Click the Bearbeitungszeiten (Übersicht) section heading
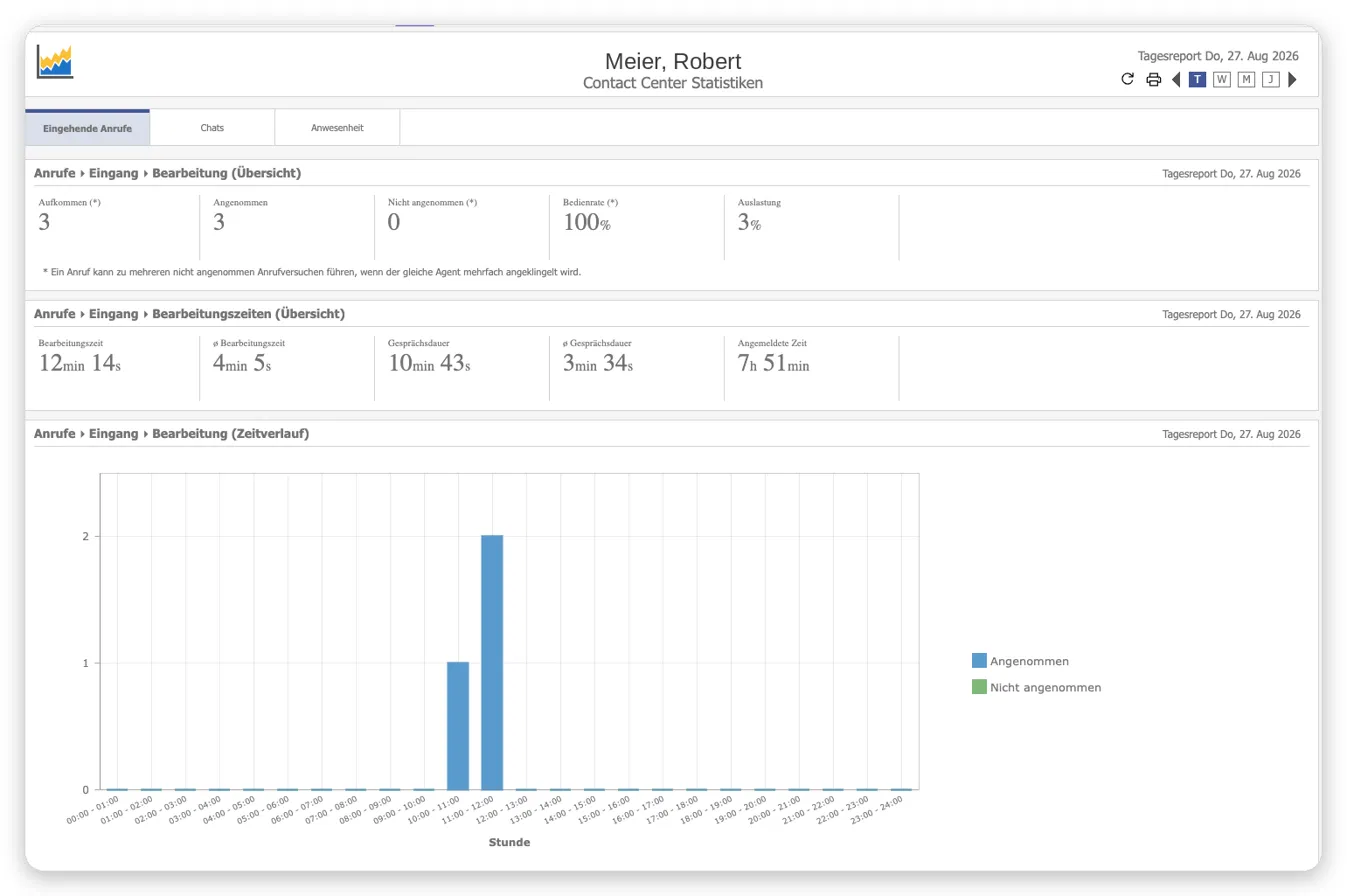 248,314
